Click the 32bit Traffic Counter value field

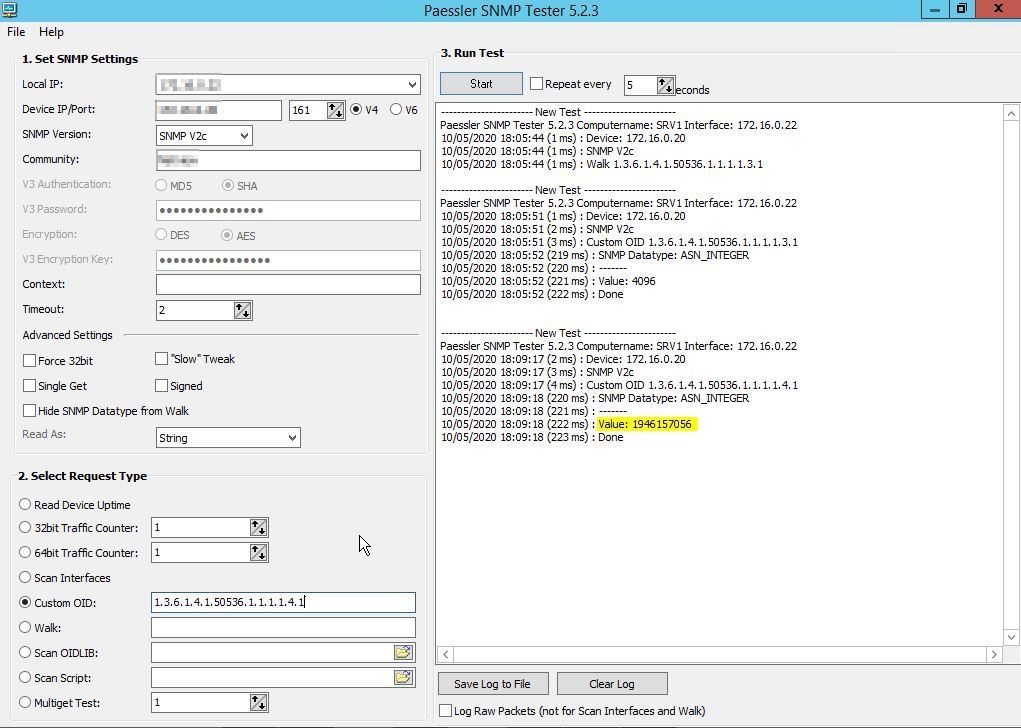coord(200,527)
